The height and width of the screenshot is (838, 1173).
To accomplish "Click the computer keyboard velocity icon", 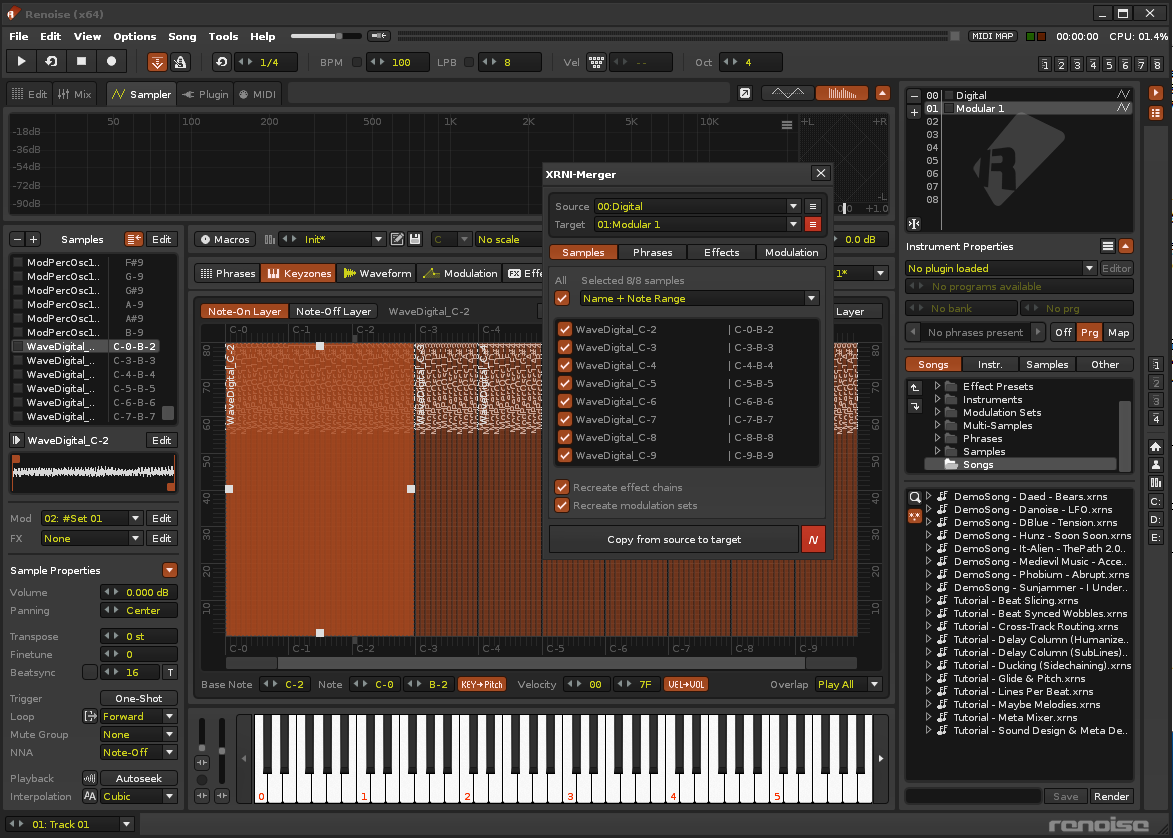I will tap(596, 62).
